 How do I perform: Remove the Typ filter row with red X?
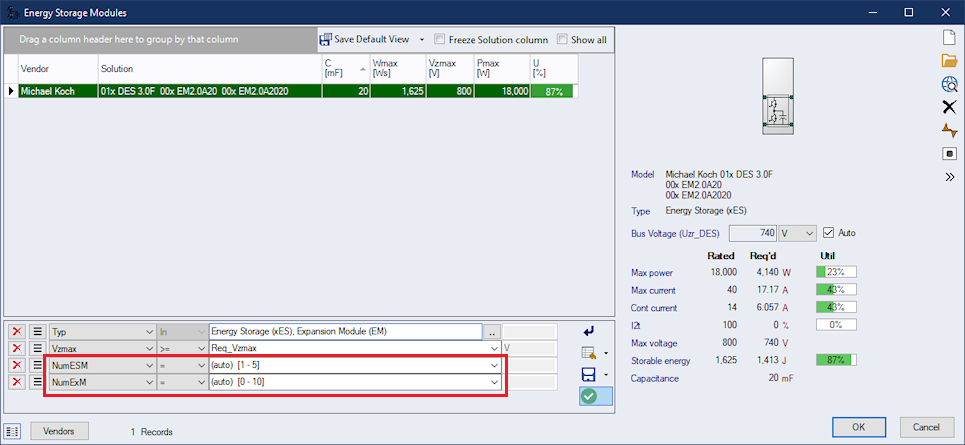click(16, 331)
